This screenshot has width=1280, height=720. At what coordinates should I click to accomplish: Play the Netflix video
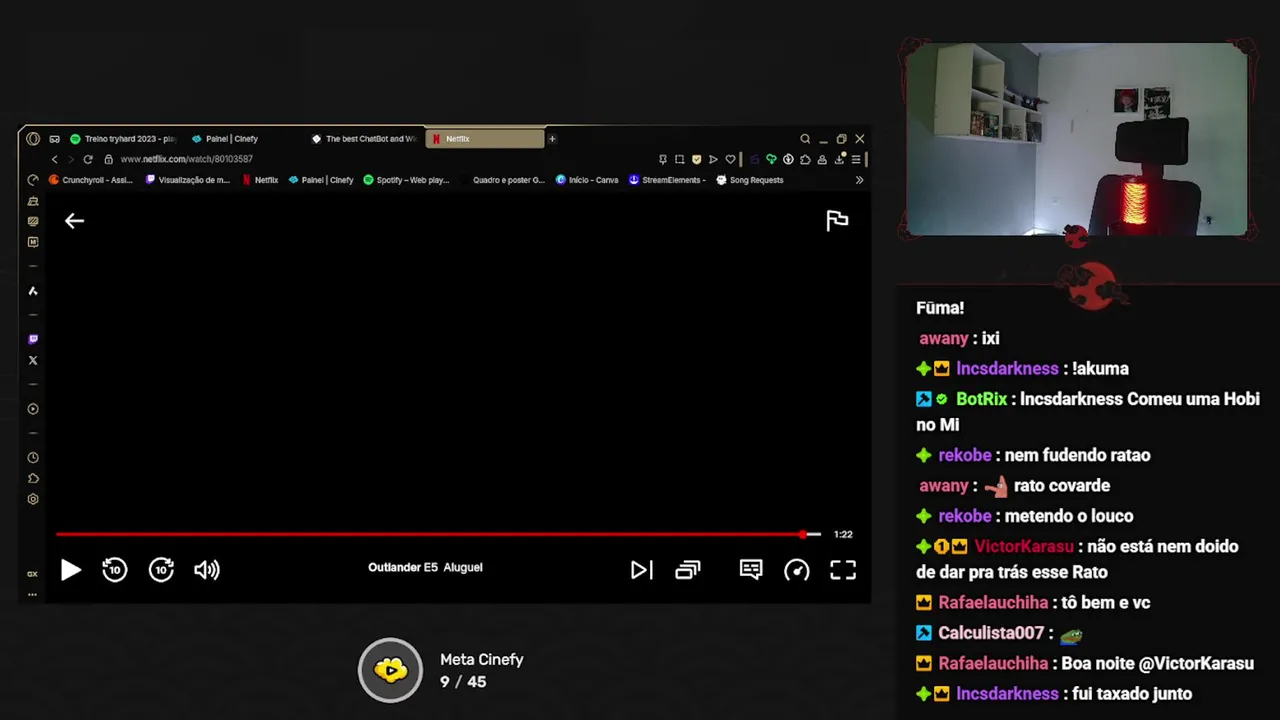[x=70, y=570]
